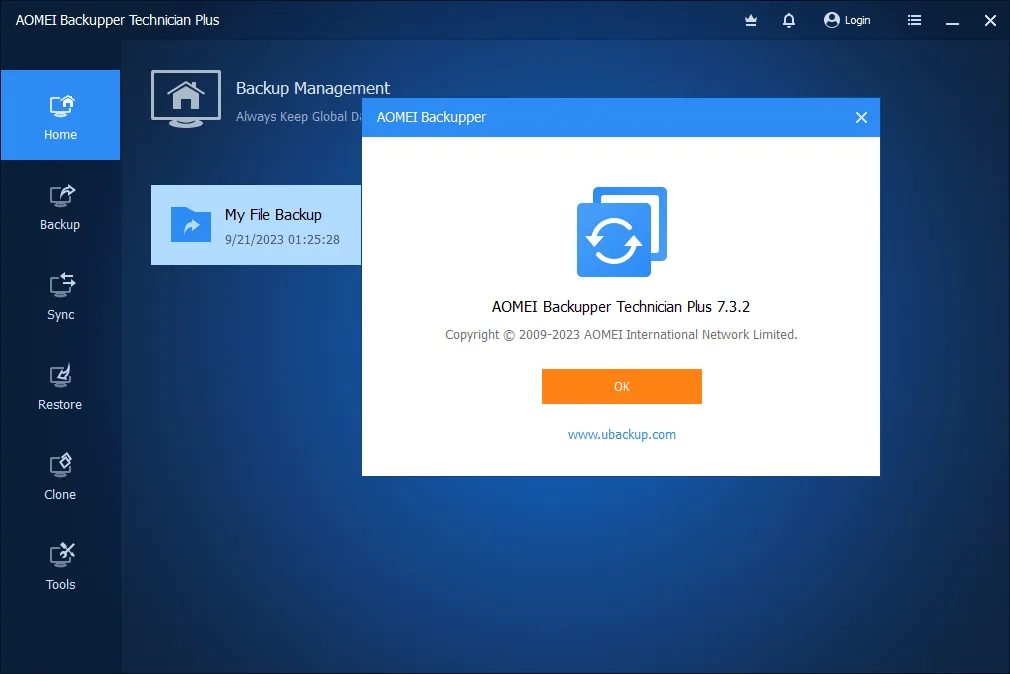This screenshot has width=1010, height=674.
Task: Click the OK button in dialog
Action: pyautogui.click(x=622, y=387)
